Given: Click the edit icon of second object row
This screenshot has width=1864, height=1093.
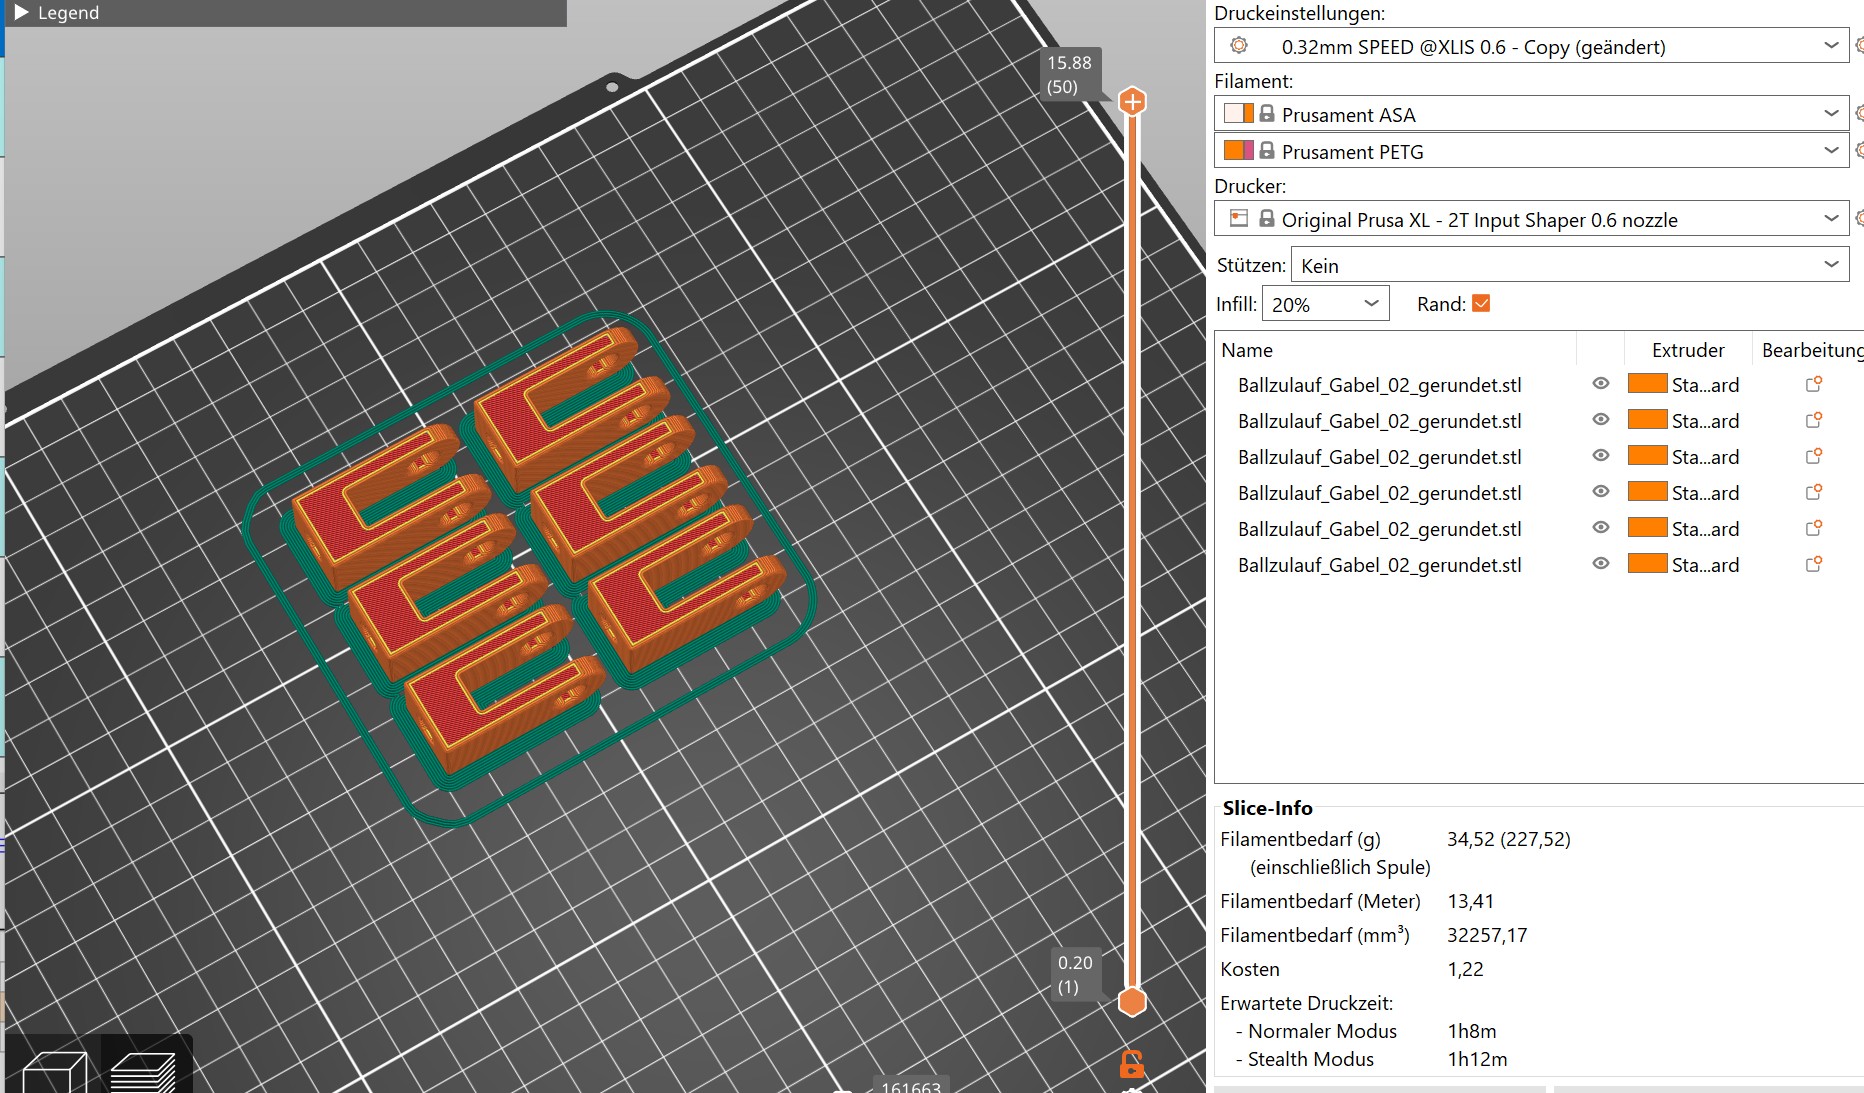Looking at the screenshot, I should coord(1813,420).
